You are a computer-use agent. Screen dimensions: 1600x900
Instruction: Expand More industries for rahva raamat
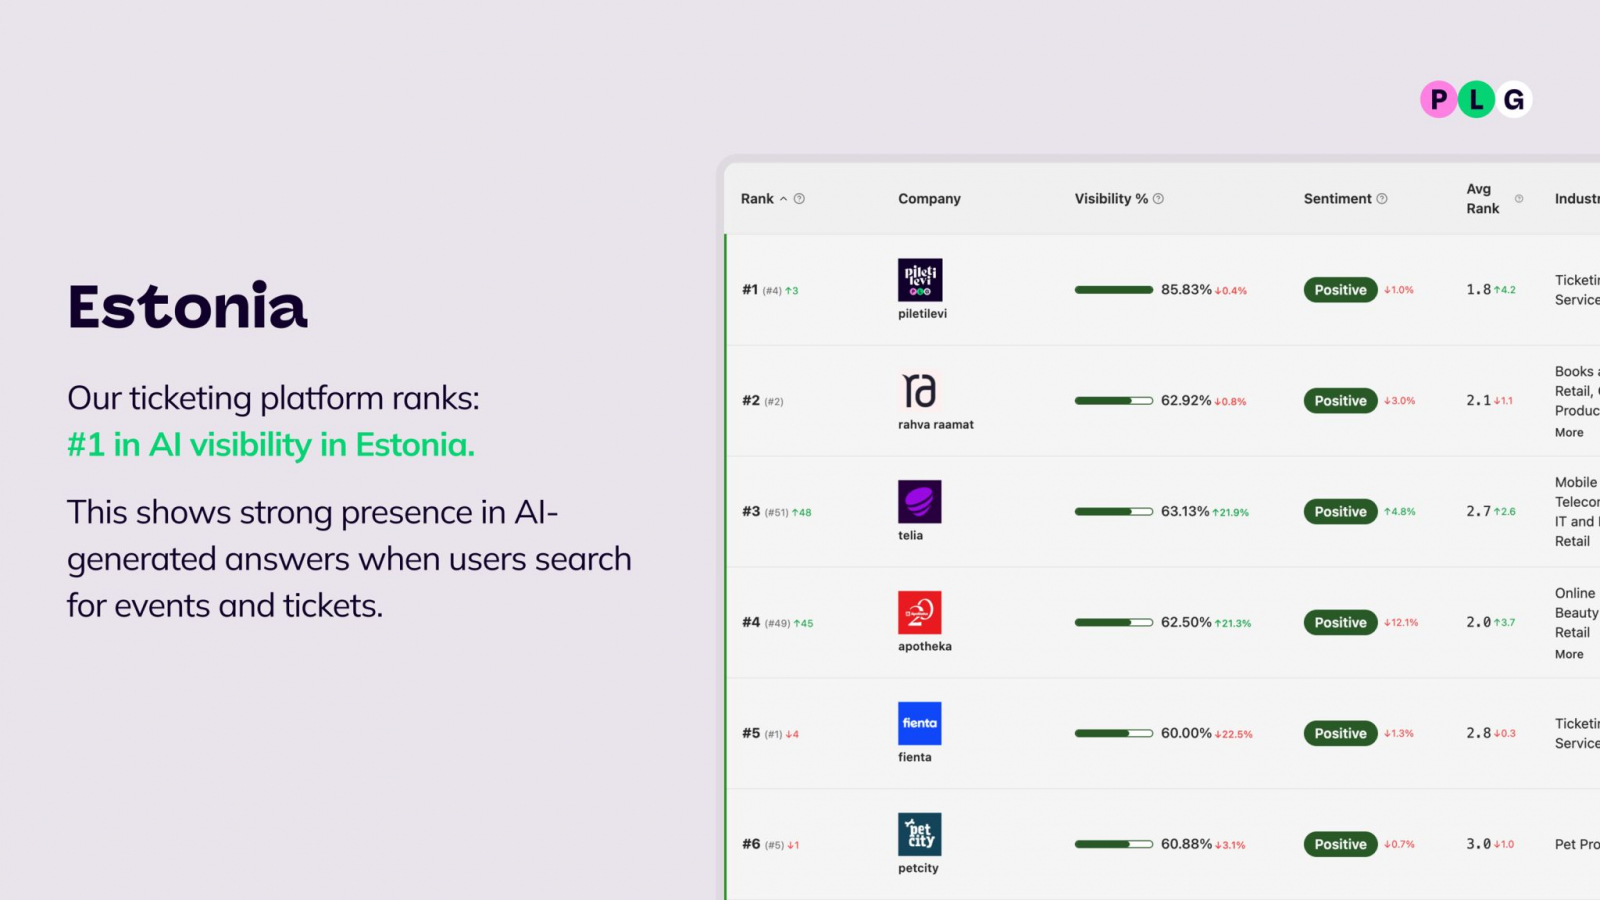pyautogui.click(x=1569, y=433)
